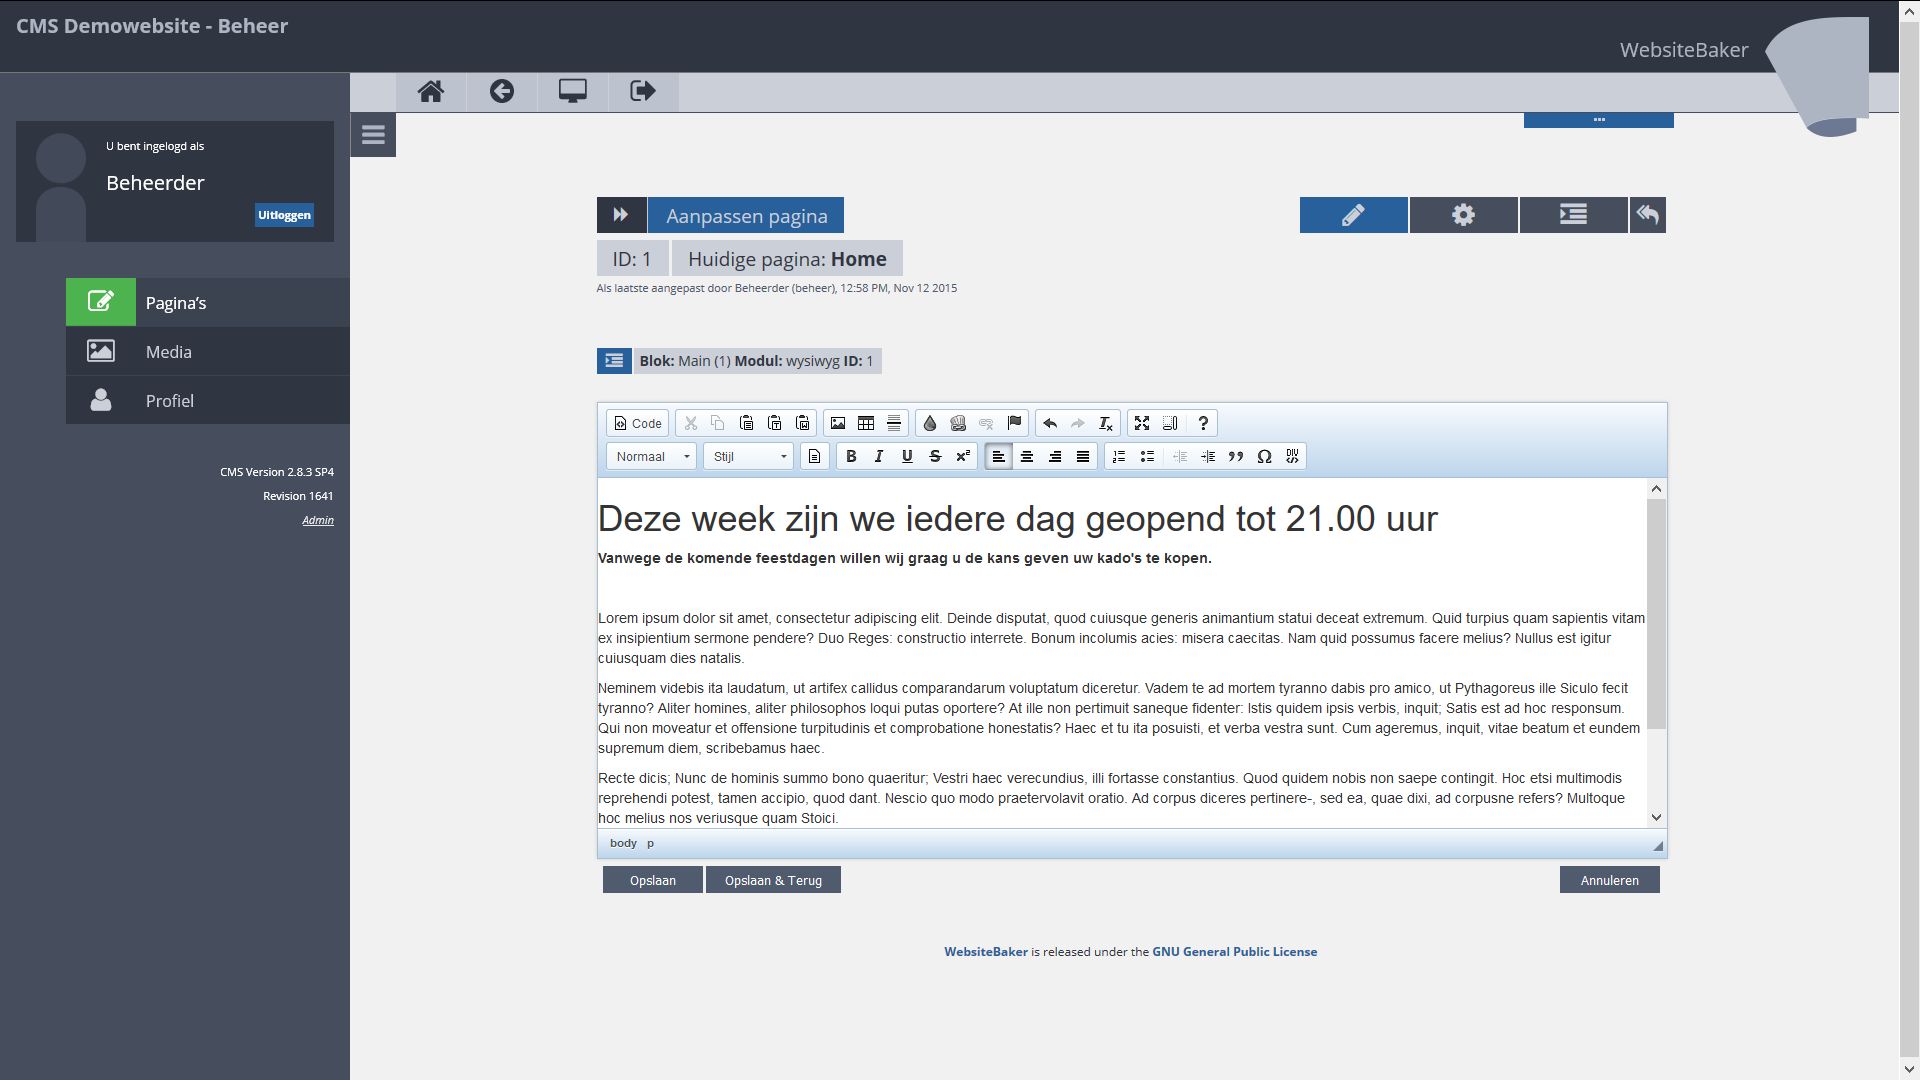
Task: Align text right
Action: click(x=1054, y=457)
